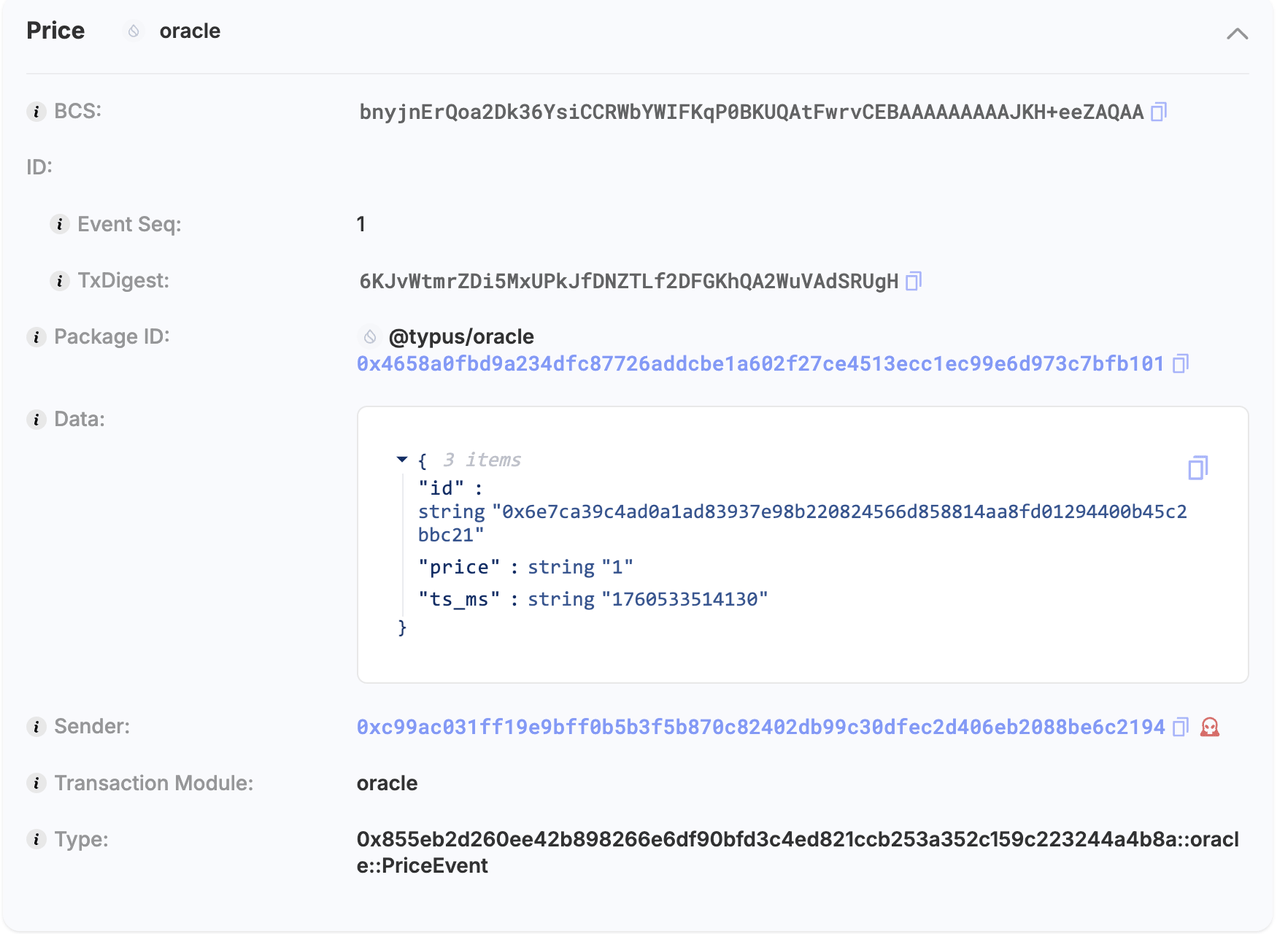
Task: Collapse the Price event panel chevron
Action: pos(1237,33)
